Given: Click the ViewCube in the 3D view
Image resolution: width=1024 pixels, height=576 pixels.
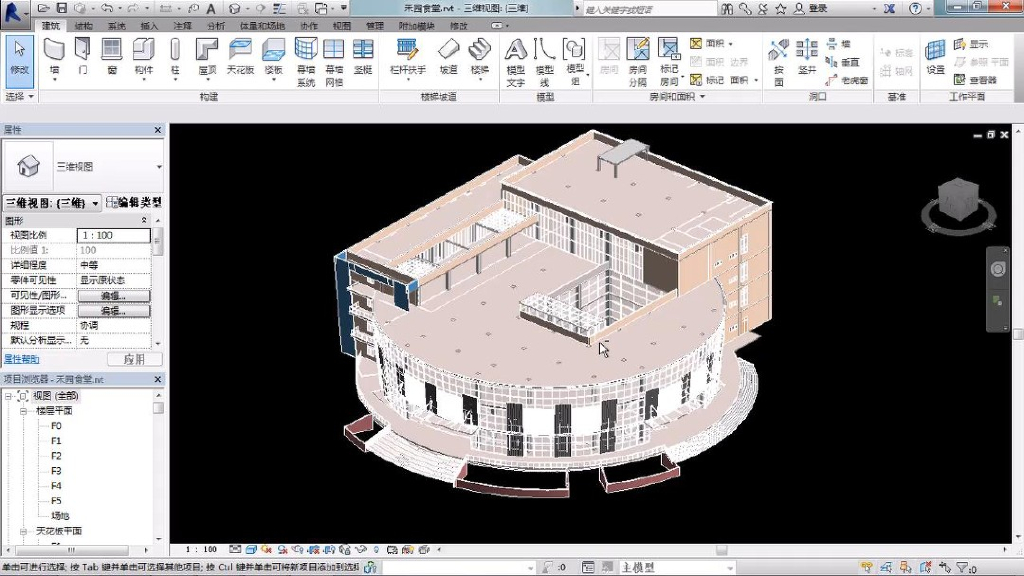Looking at the screenshot, I should coord(958,201).
